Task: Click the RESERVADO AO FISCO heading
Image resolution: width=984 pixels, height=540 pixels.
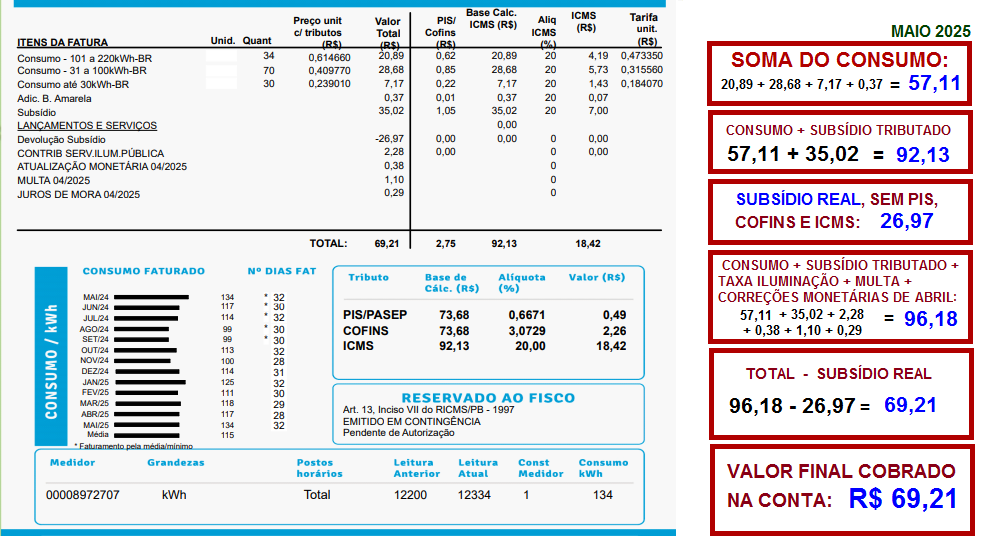Action: click(488, 398)
